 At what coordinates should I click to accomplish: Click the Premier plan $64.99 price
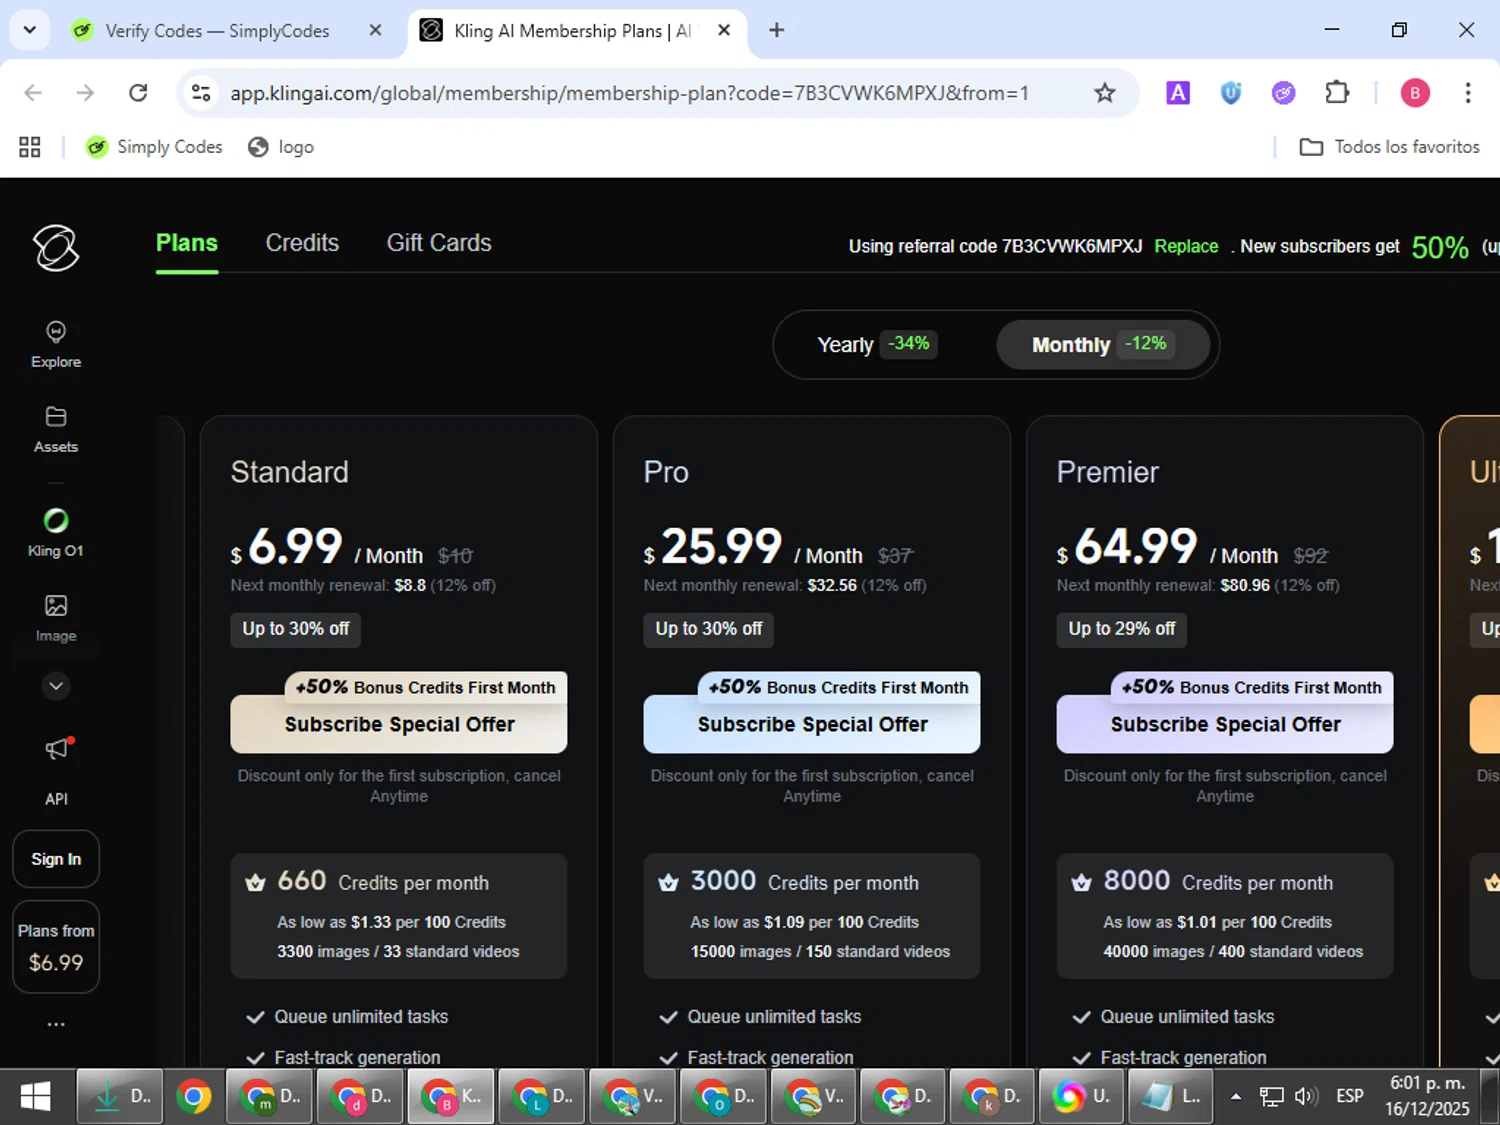pos(1127,547)
